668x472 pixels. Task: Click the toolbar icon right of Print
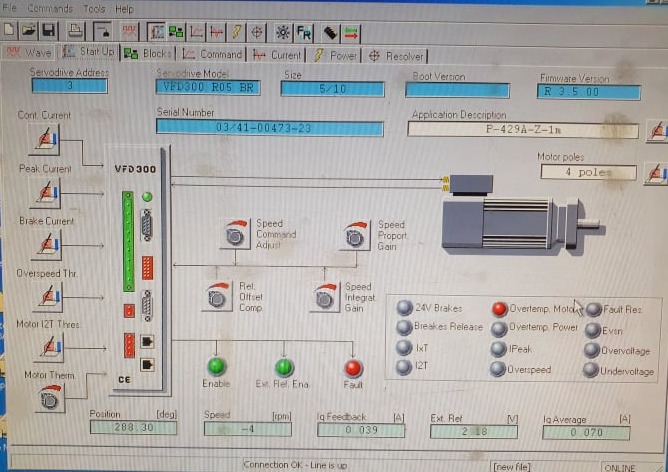click(x=102, y=32)
